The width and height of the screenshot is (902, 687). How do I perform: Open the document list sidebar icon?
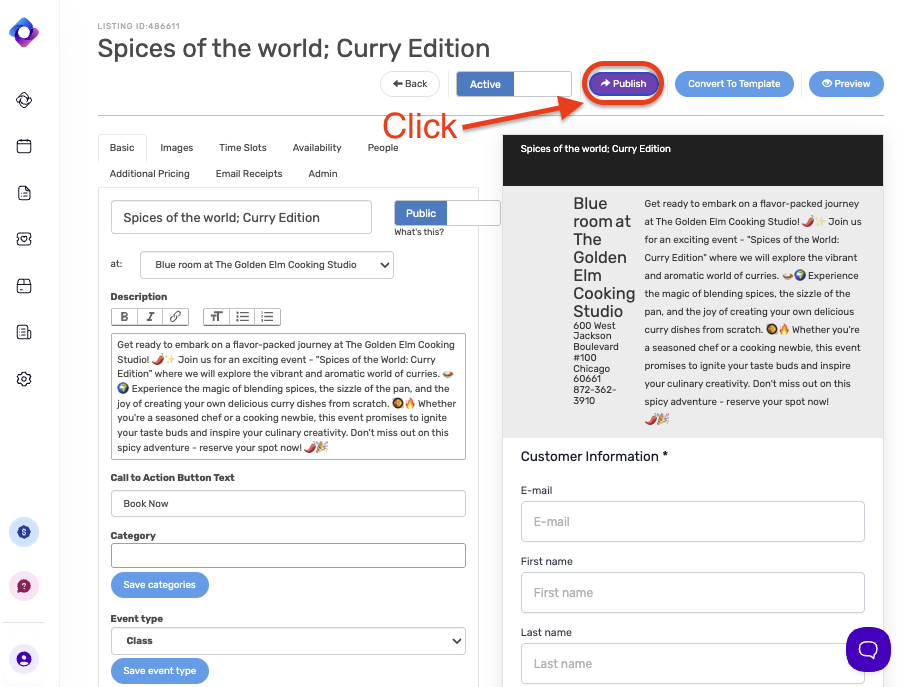[24, 193]
